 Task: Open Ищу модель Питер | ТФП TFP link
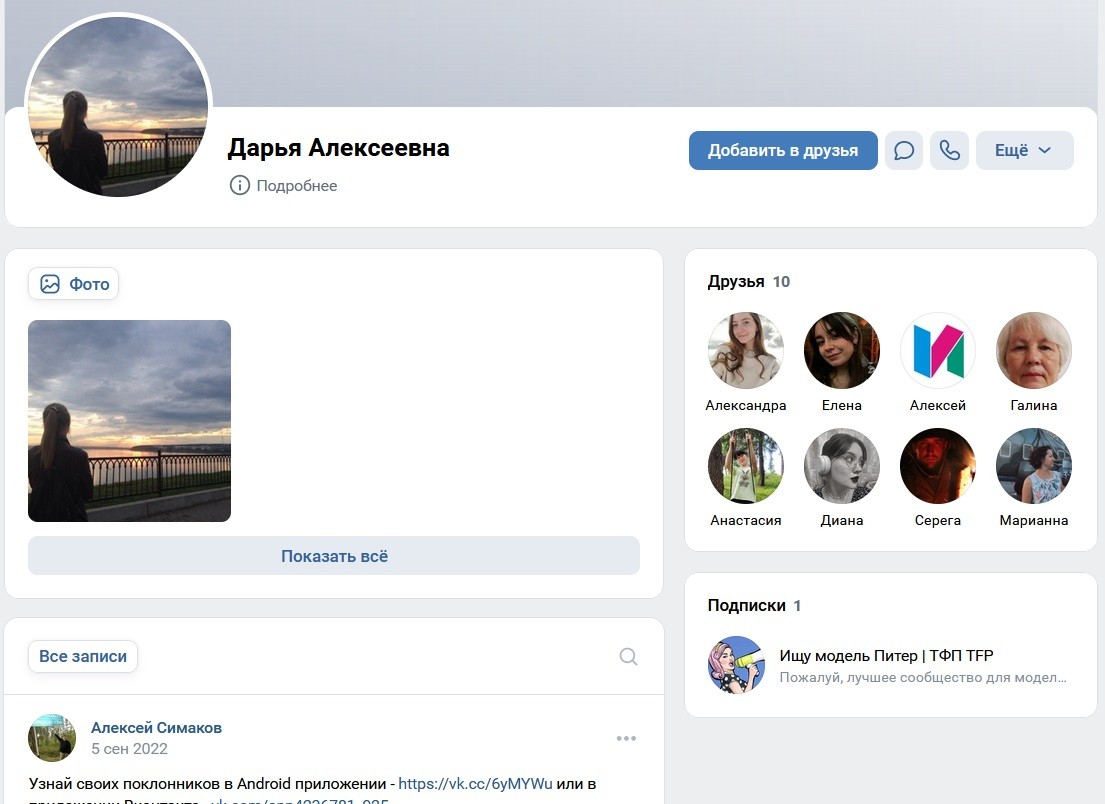(x=886, y=655)
